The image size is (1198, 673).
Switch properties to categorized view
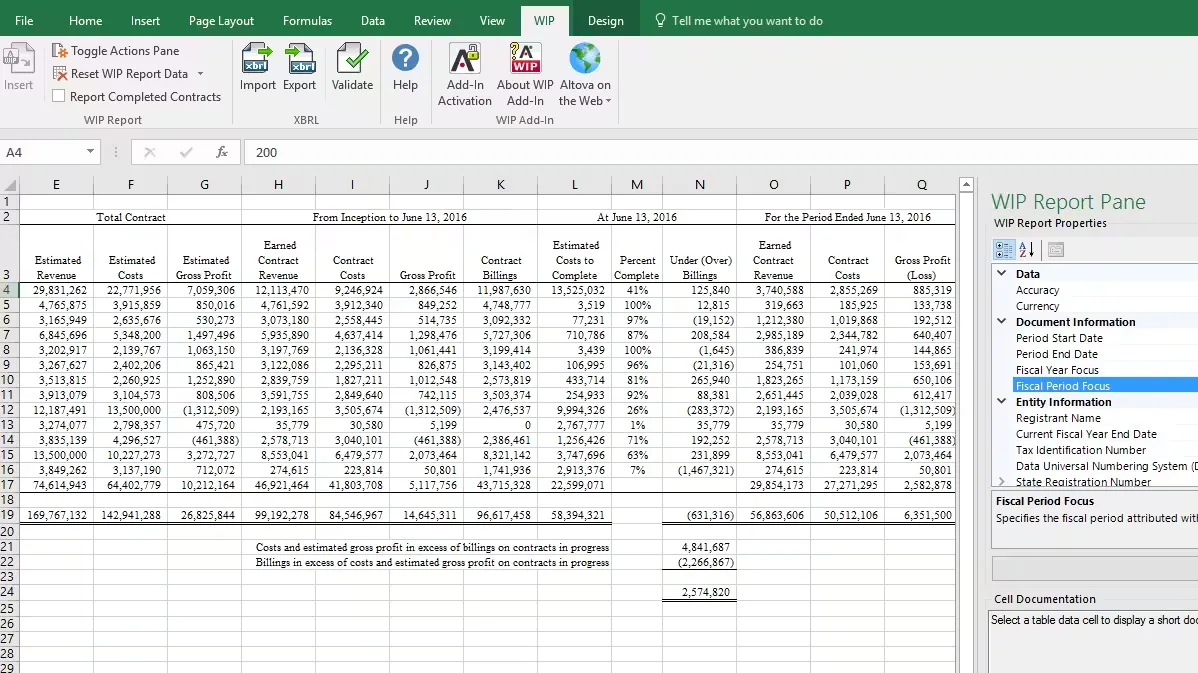point(1004,250)
